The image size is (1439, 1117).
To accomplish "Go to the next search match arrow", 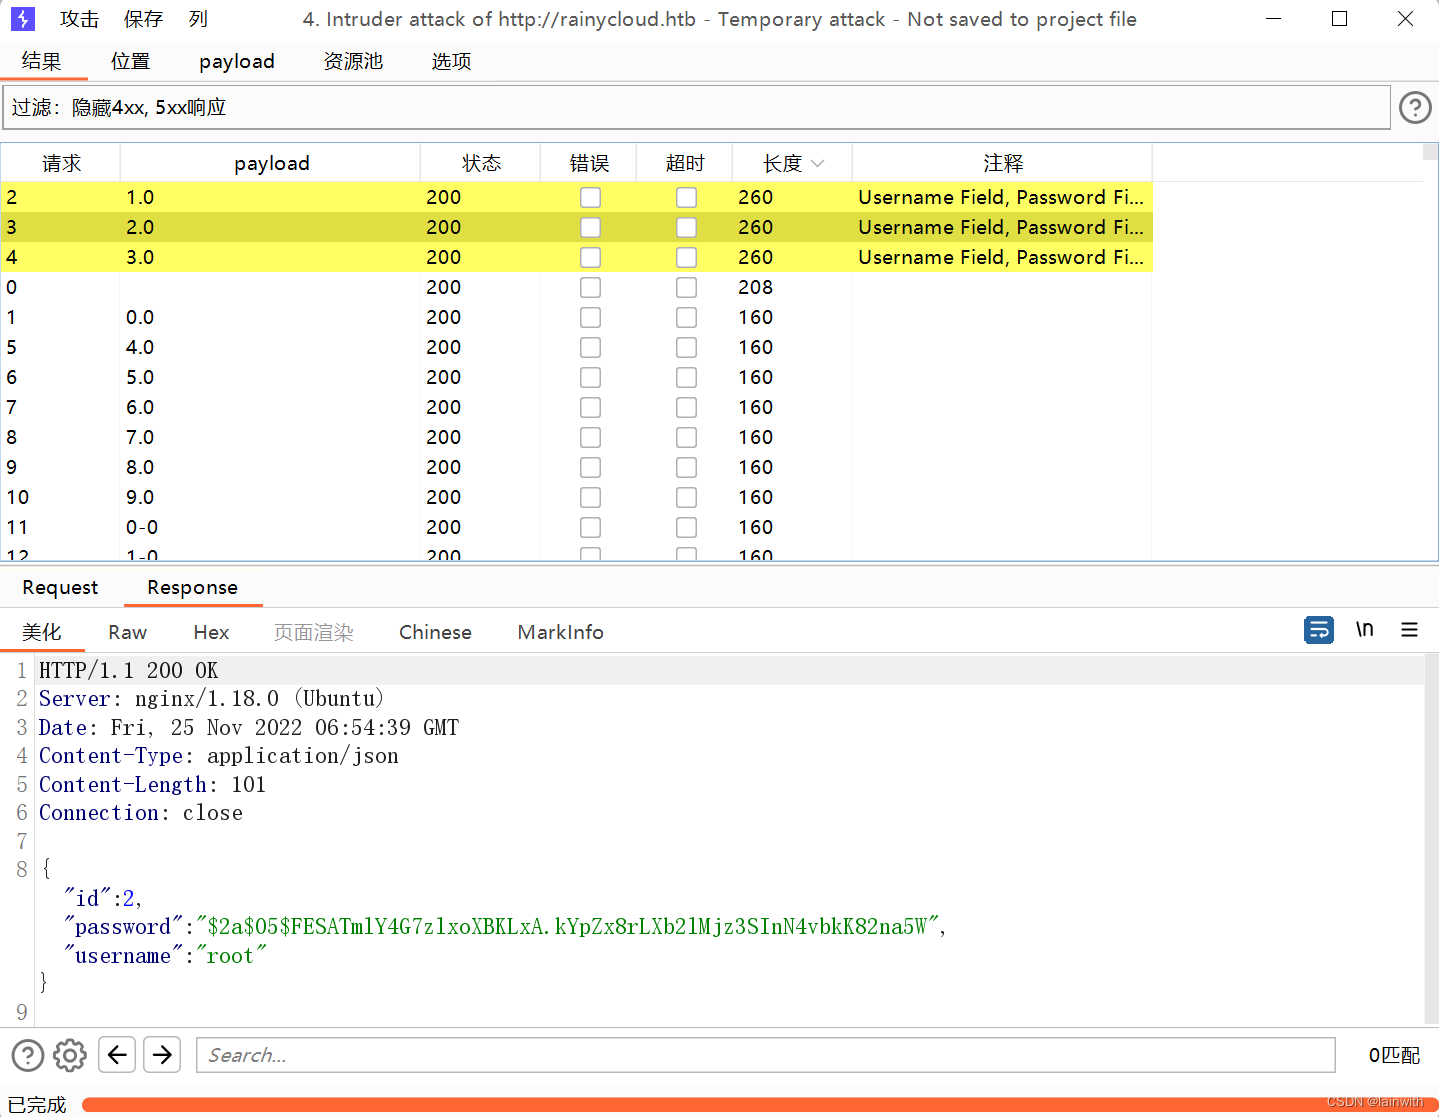I will pos(162,1054).
